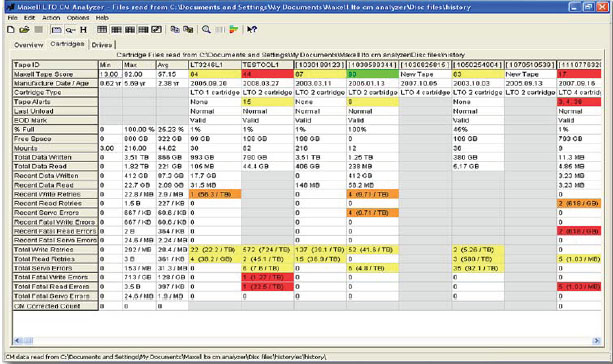Click the light table grid icon
The height and width of the screenshot is (364, 613).
pos(102,30)
